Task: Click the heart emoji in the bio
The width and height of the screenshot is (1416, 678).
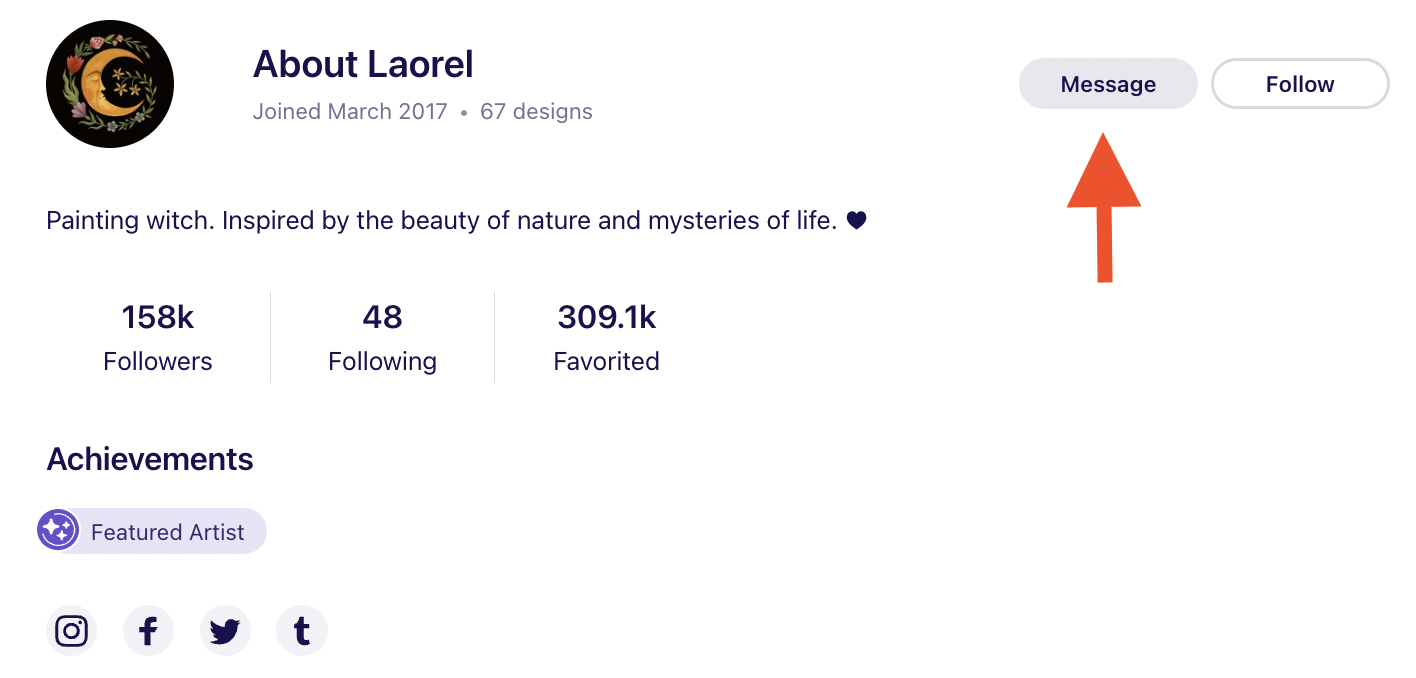Action: 856,220
